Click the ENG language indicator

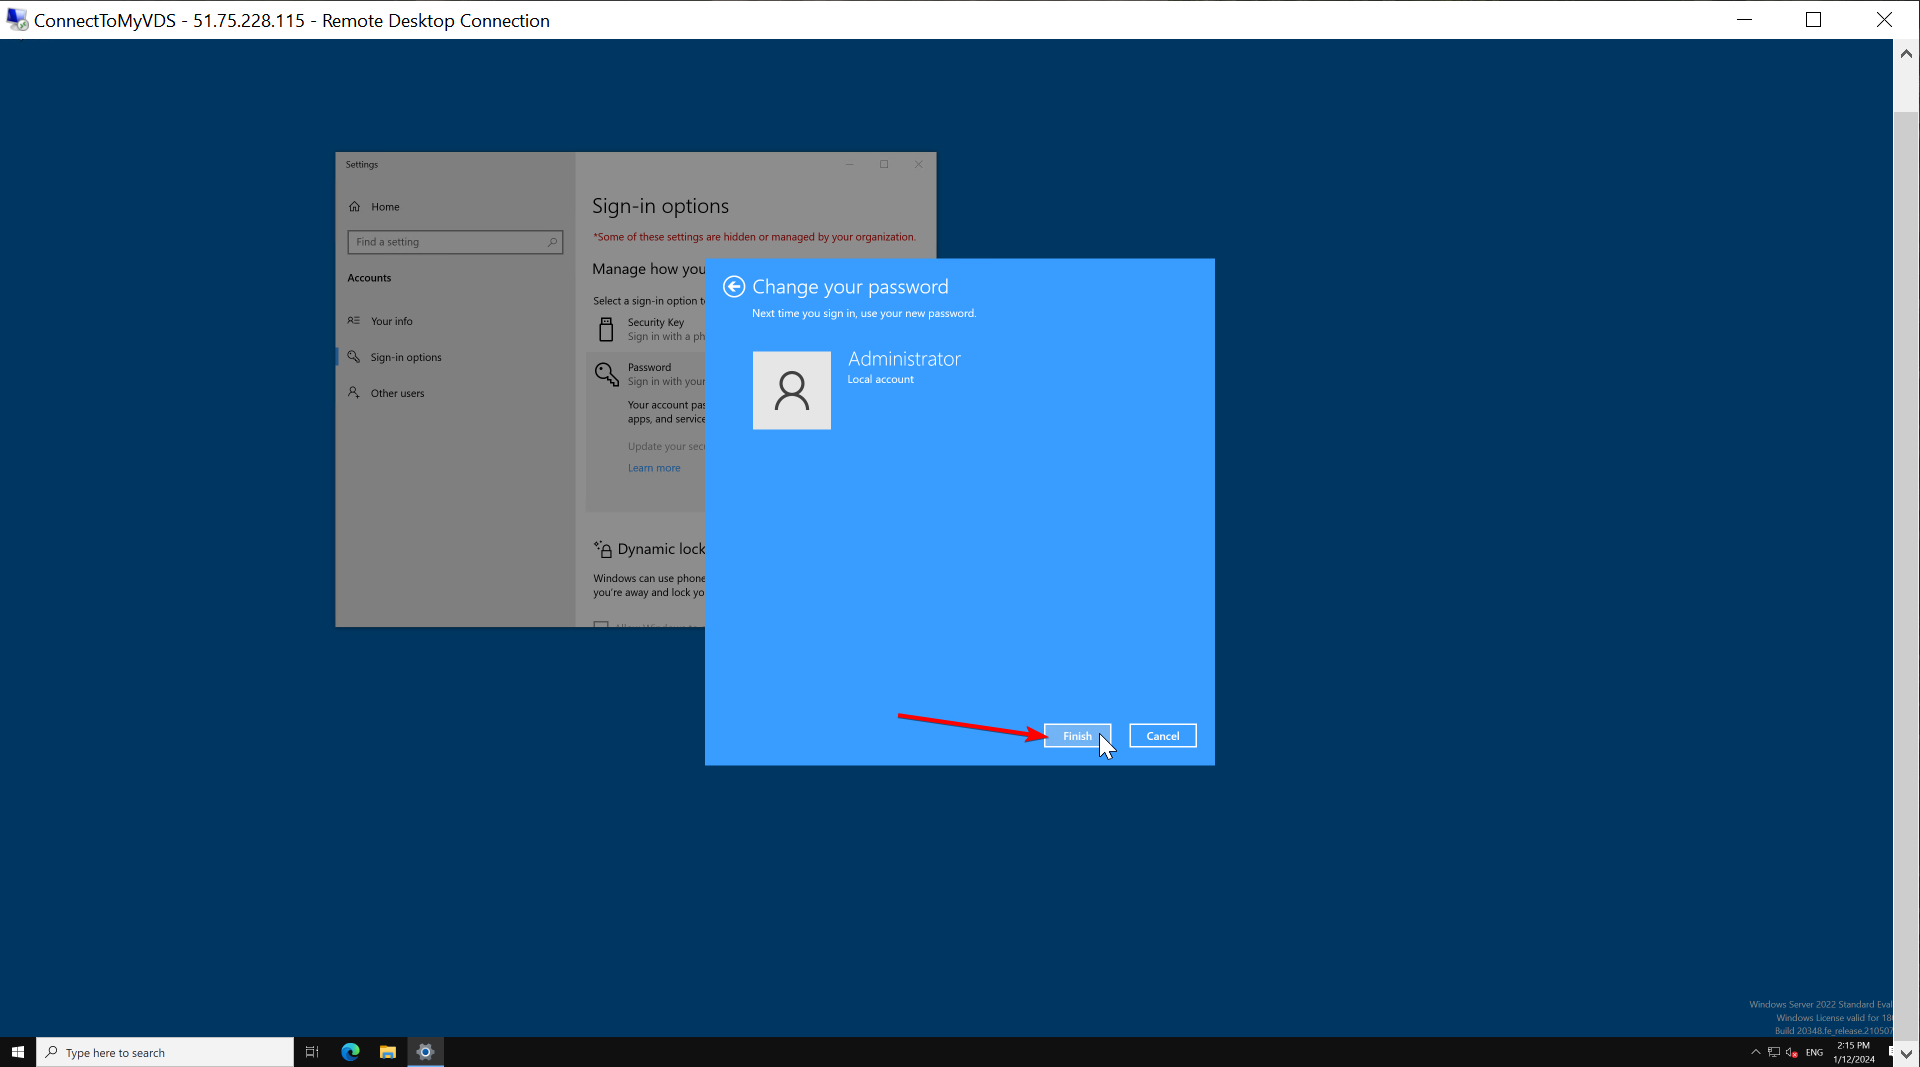pyautogui.click(x=1814, y=1052)
